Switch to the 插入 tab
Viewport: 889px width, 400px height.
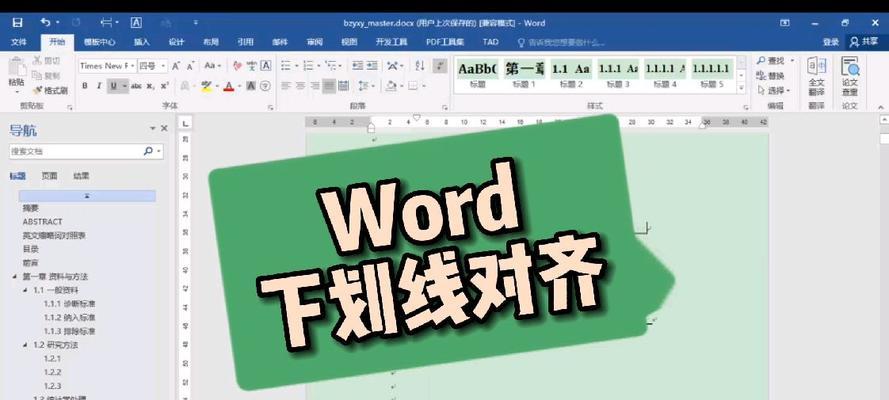click(141, 42)
